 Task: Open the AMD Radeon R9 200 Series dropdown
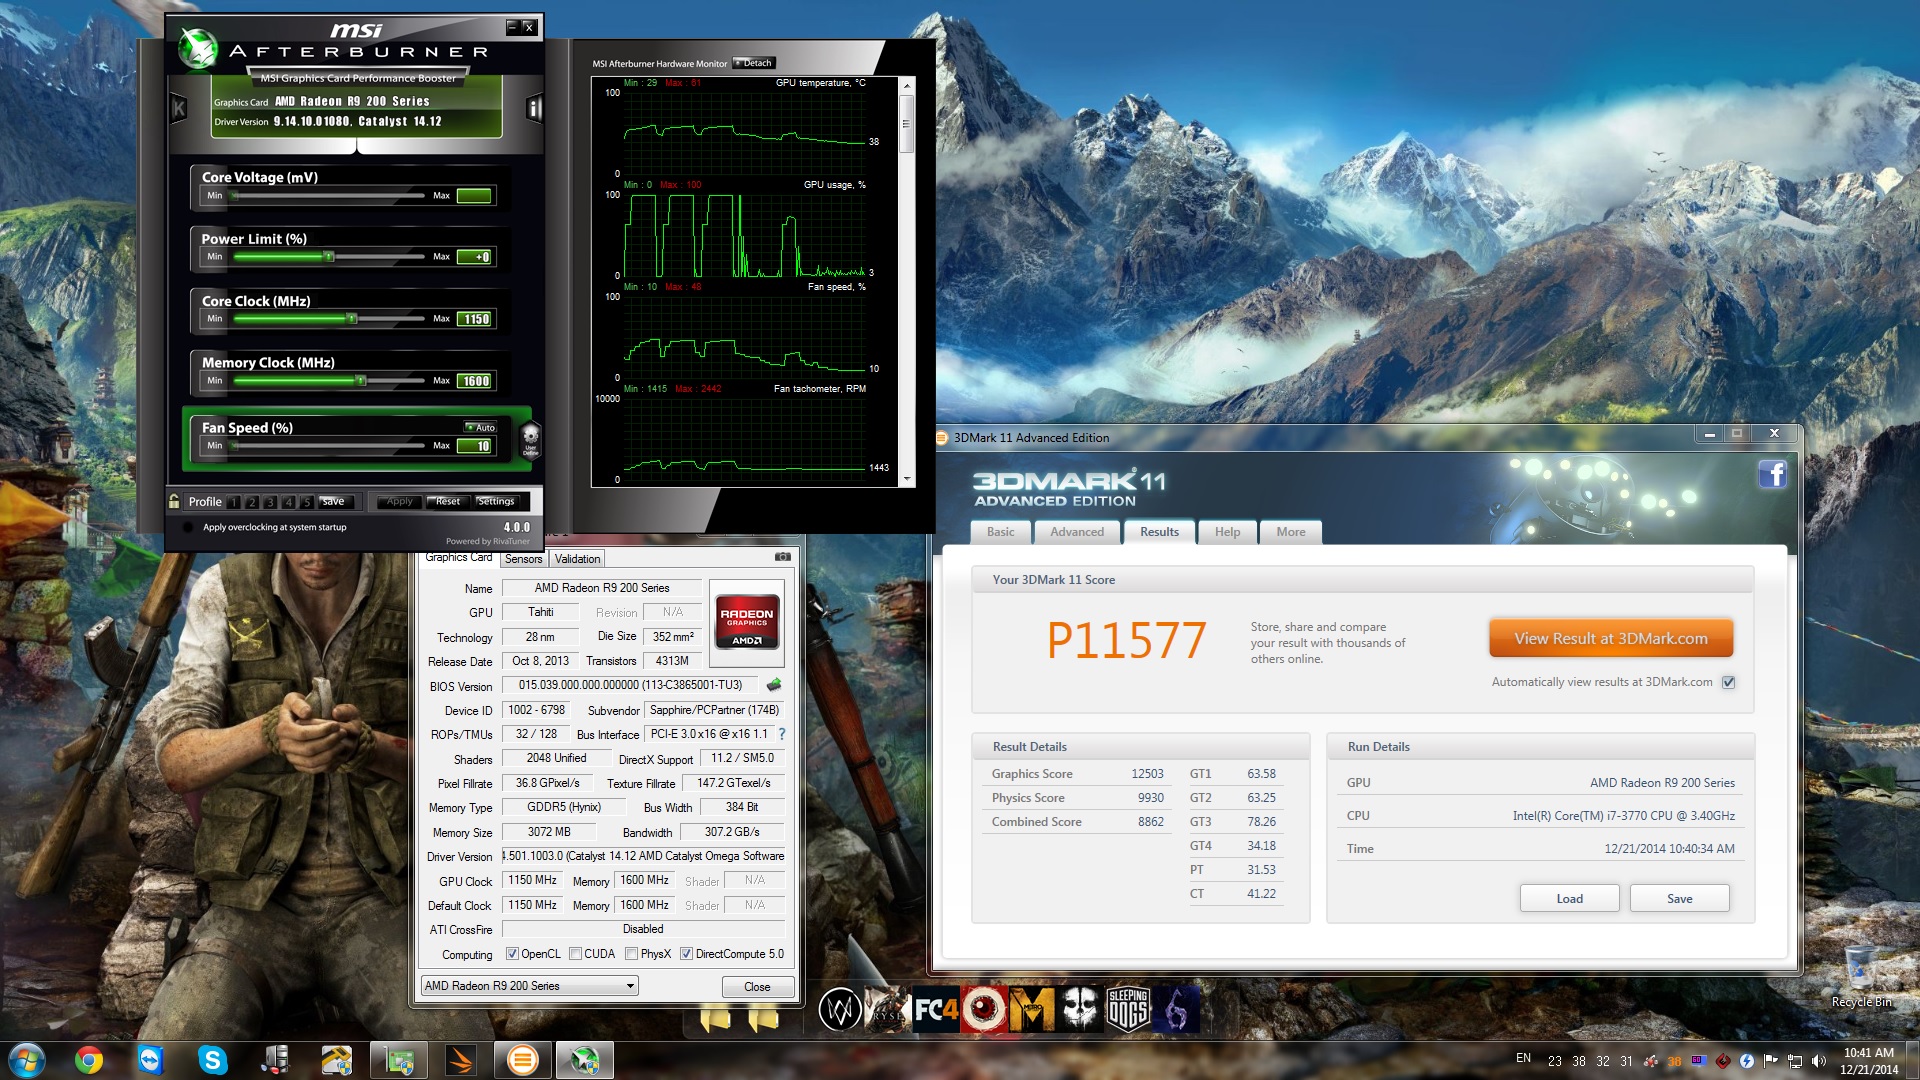[x=529, y=986]
